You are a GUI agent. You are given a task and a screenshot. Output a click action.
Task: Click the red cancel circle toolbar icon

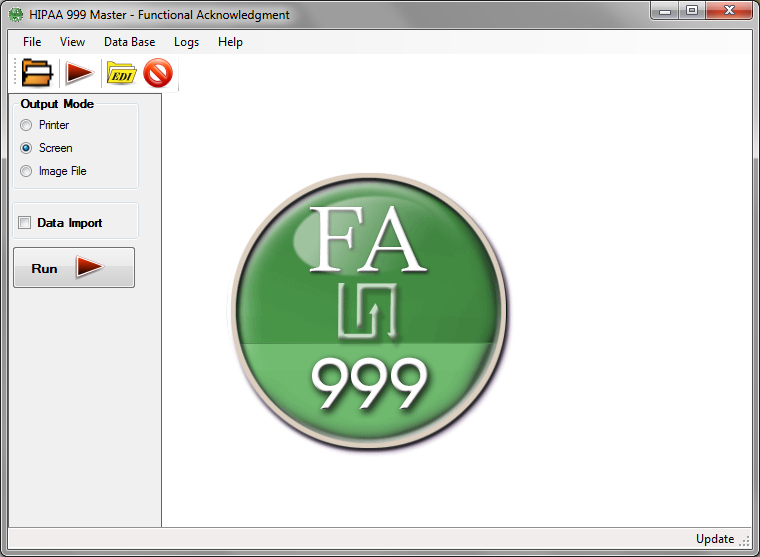(158, 73)
